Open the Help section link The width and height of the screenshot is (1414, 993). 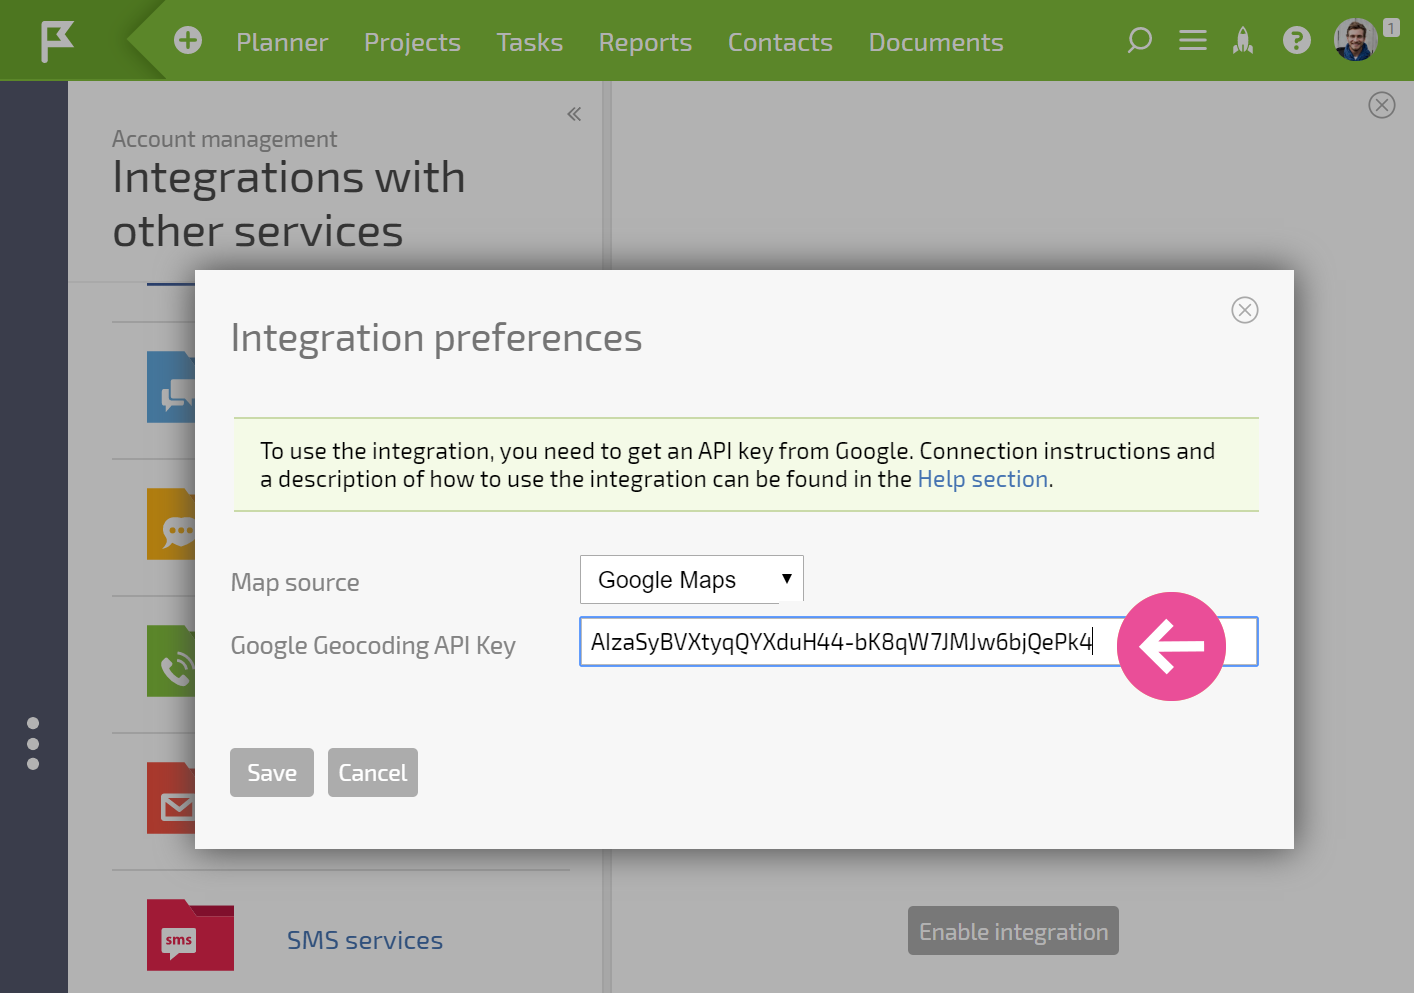coord(983,479)
